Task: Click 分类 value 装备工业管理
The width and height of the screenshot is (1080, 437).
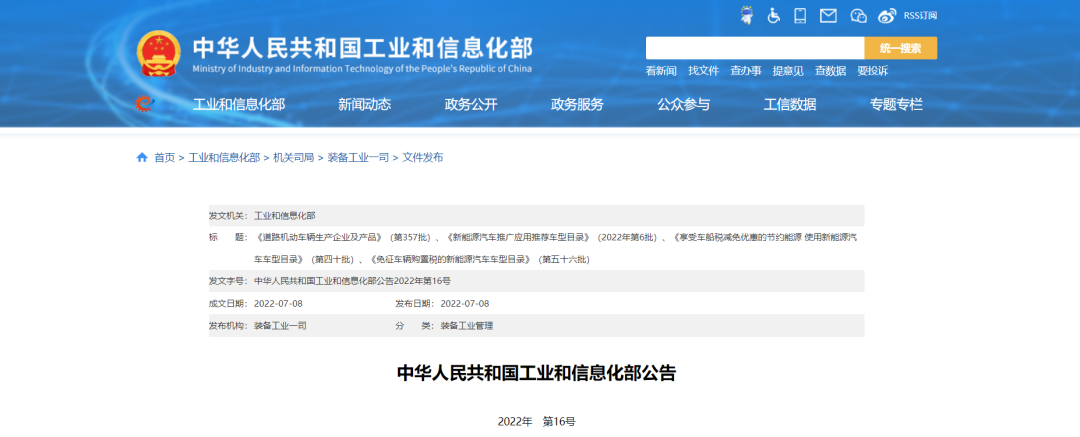Action: pos(467,325)
